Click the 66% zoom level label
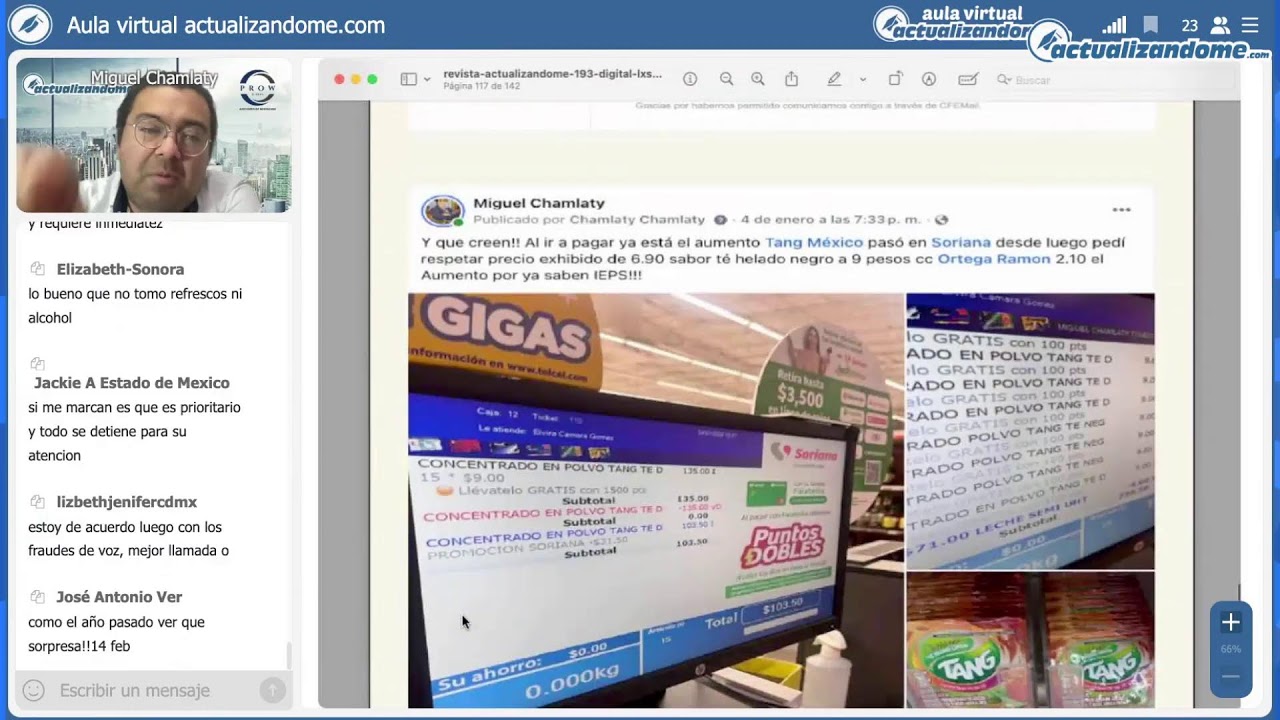The width and height of the screenshot is (1280, 720). coord(1230,649)
